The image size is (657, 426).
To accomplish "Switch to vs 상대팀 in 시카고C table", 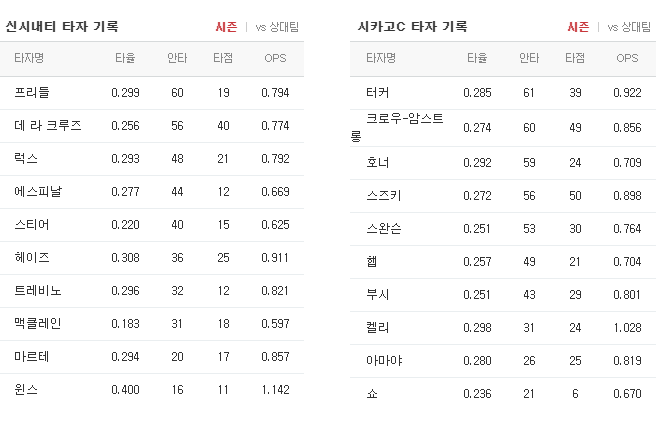I will 629,27.
